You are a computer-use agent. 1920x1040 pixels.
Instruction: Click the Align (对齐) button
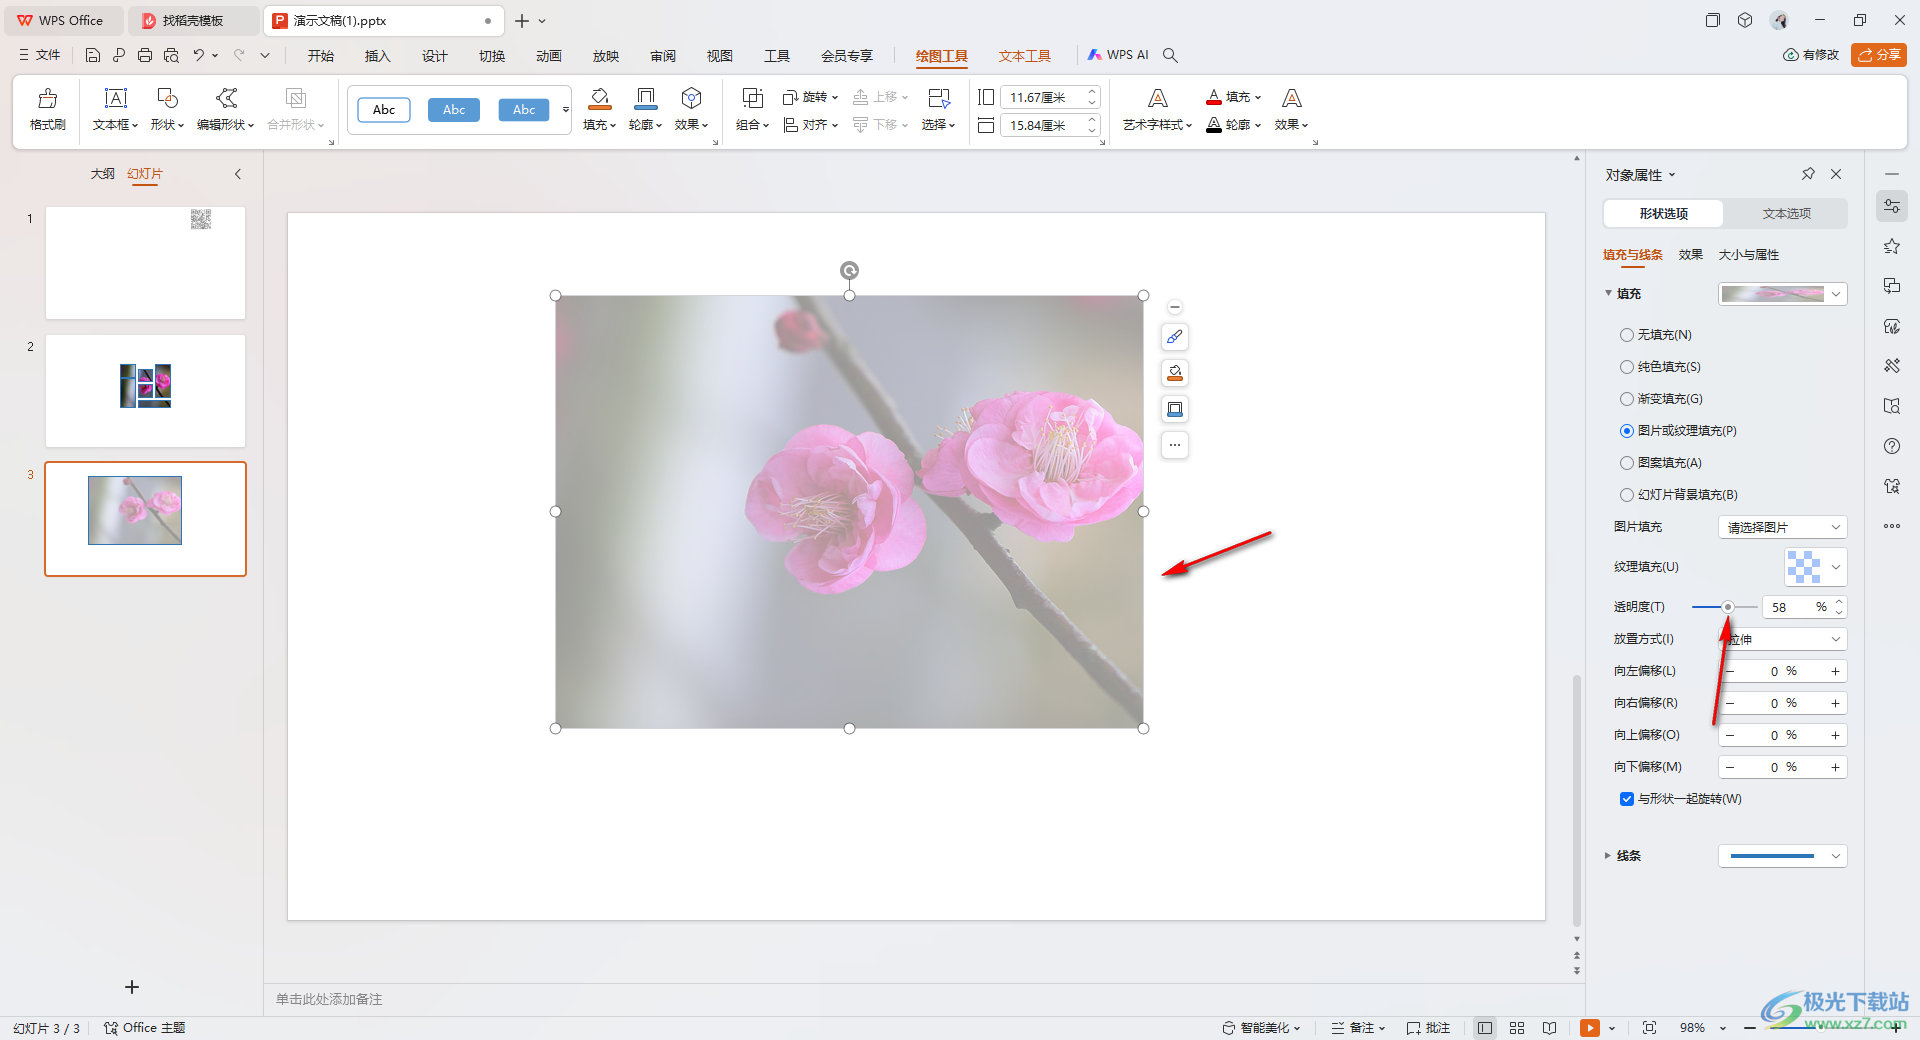pos(811,125)
